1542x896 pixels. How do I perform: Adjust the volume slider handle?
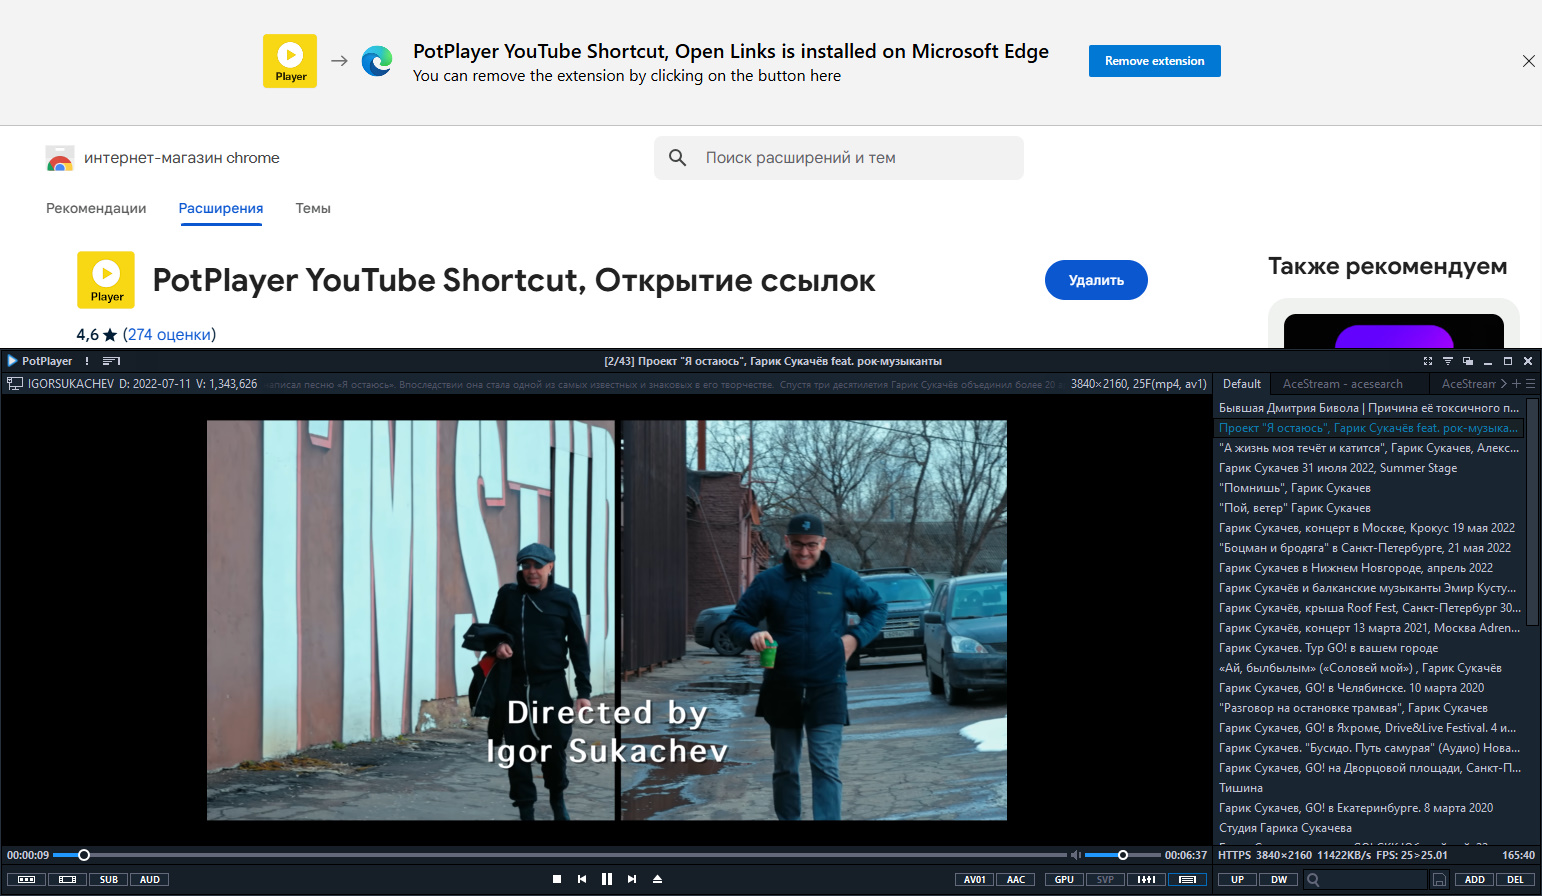point(1123,855)
